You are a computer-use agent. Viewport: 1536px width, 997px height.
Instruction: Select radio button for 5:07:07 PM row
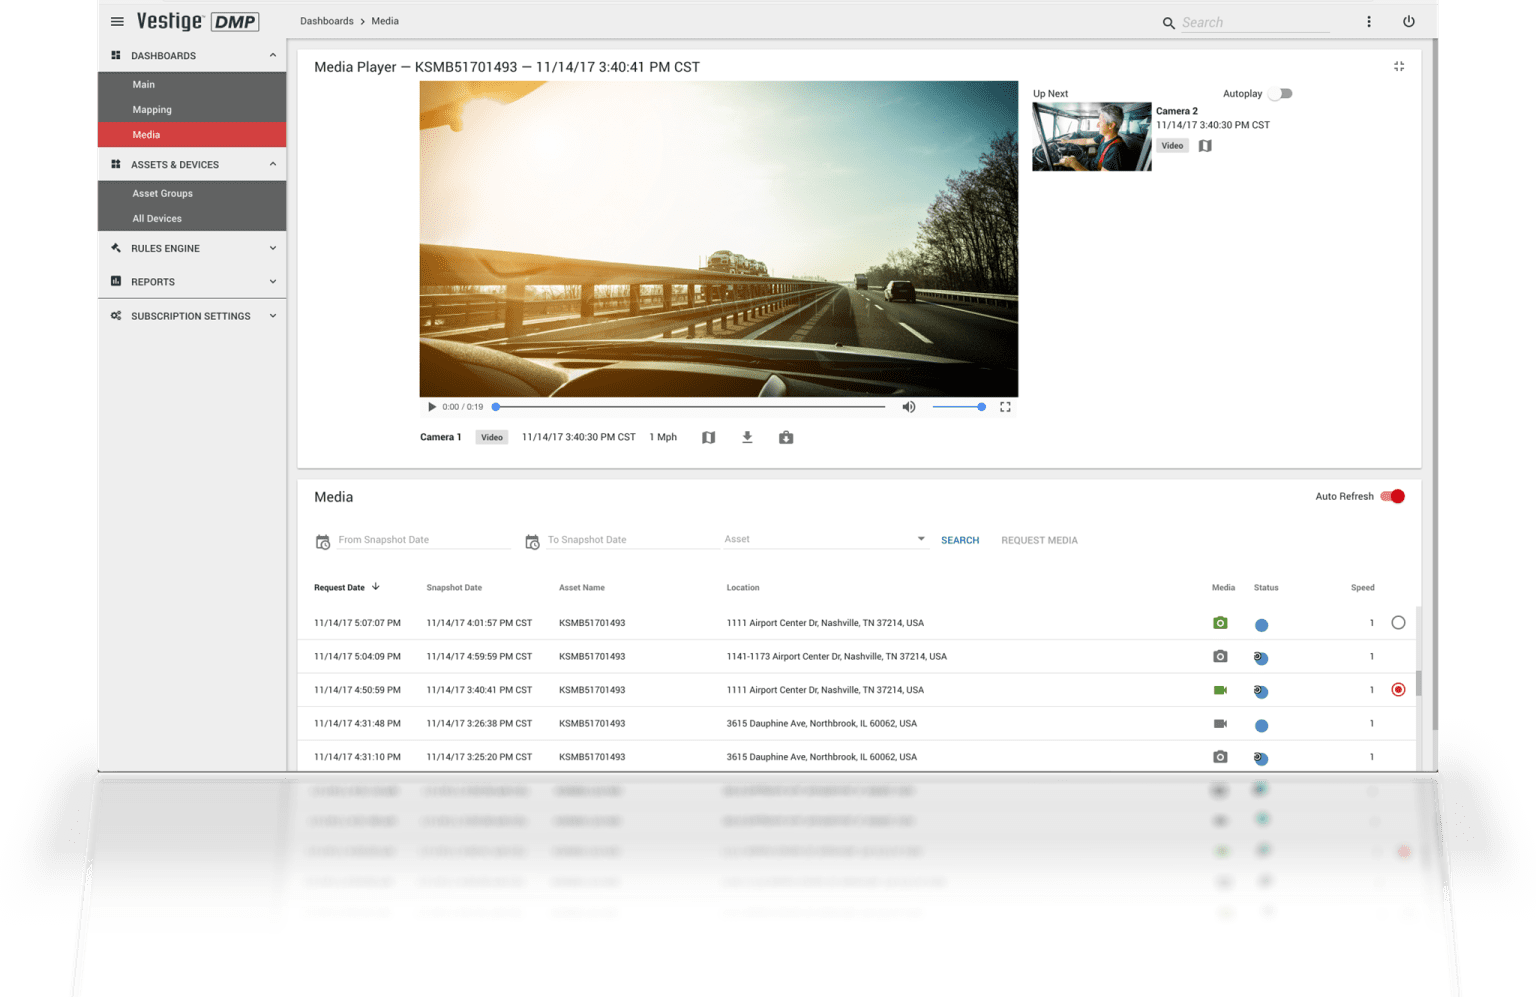[1398, 623]
